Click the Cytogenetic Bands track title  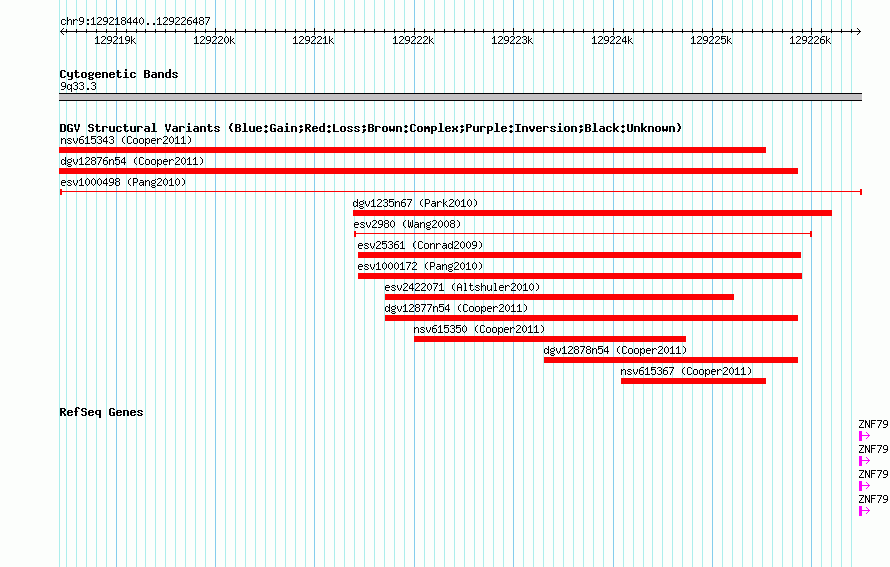tap(119, 74)
